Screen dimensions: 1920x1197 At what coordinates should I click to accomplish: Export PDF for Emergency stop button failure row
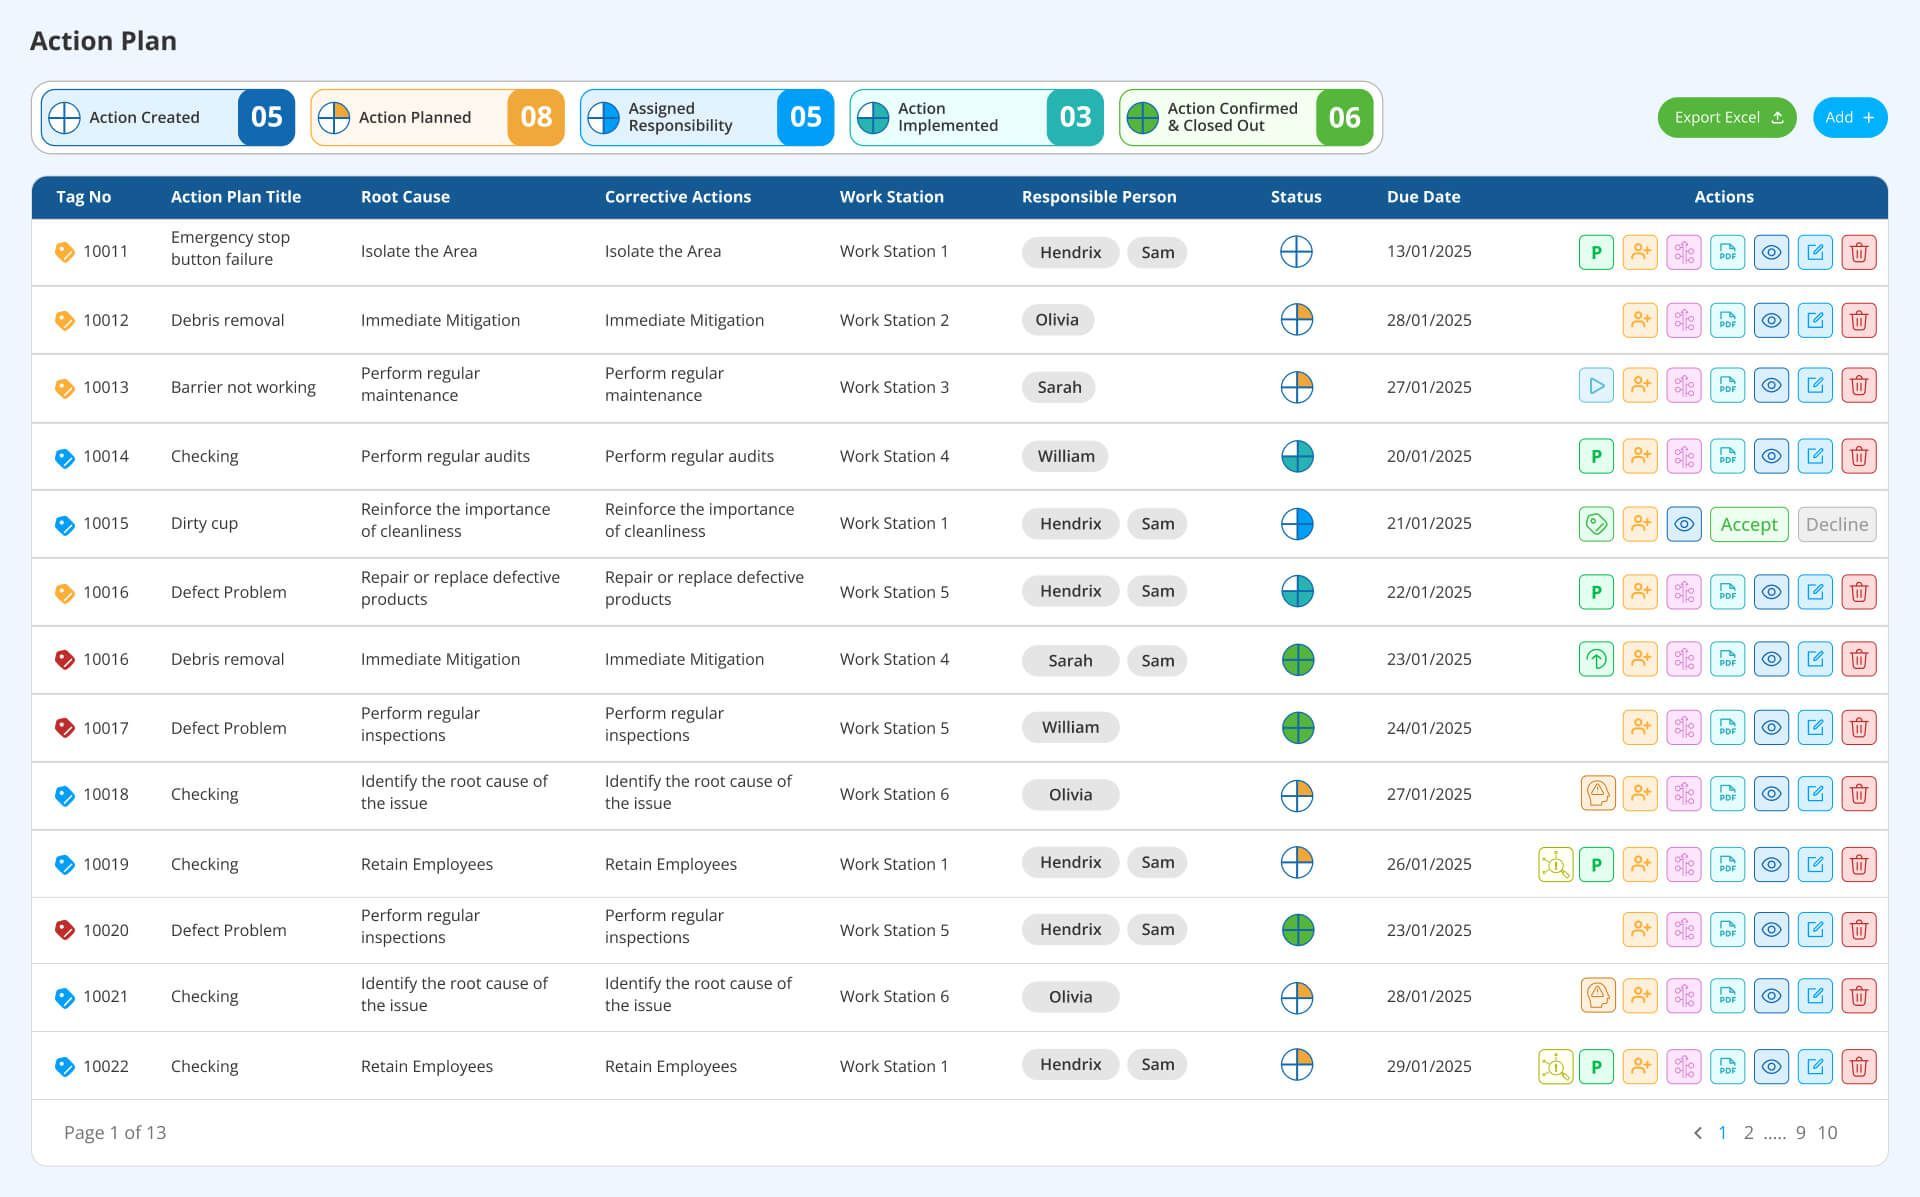(x=1727, y=252)
